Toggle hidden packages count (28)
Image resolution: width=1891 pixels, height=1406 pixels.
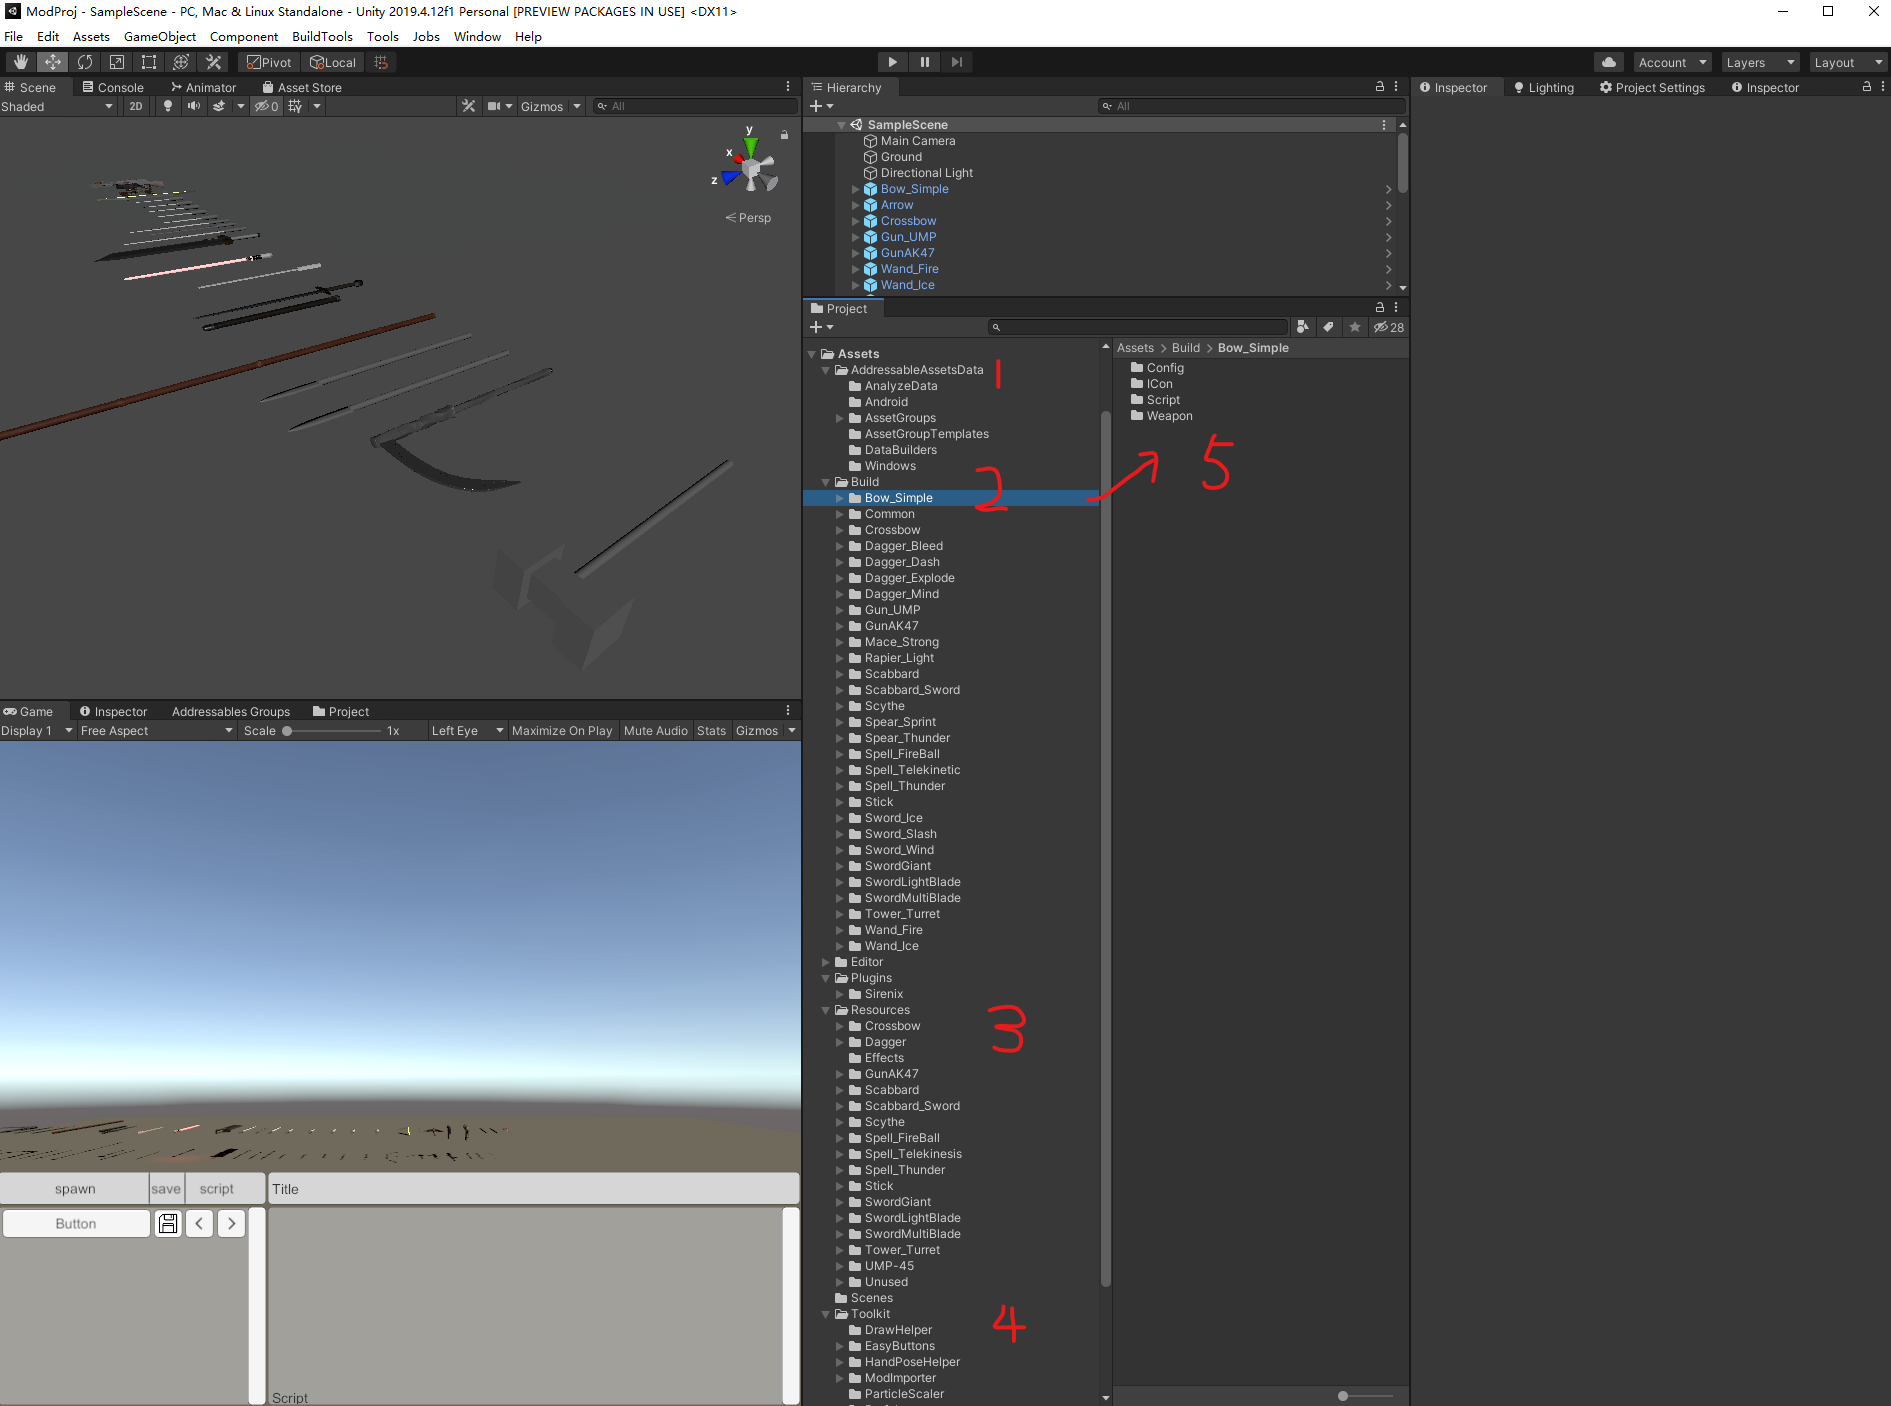[x=1388, y=327]
